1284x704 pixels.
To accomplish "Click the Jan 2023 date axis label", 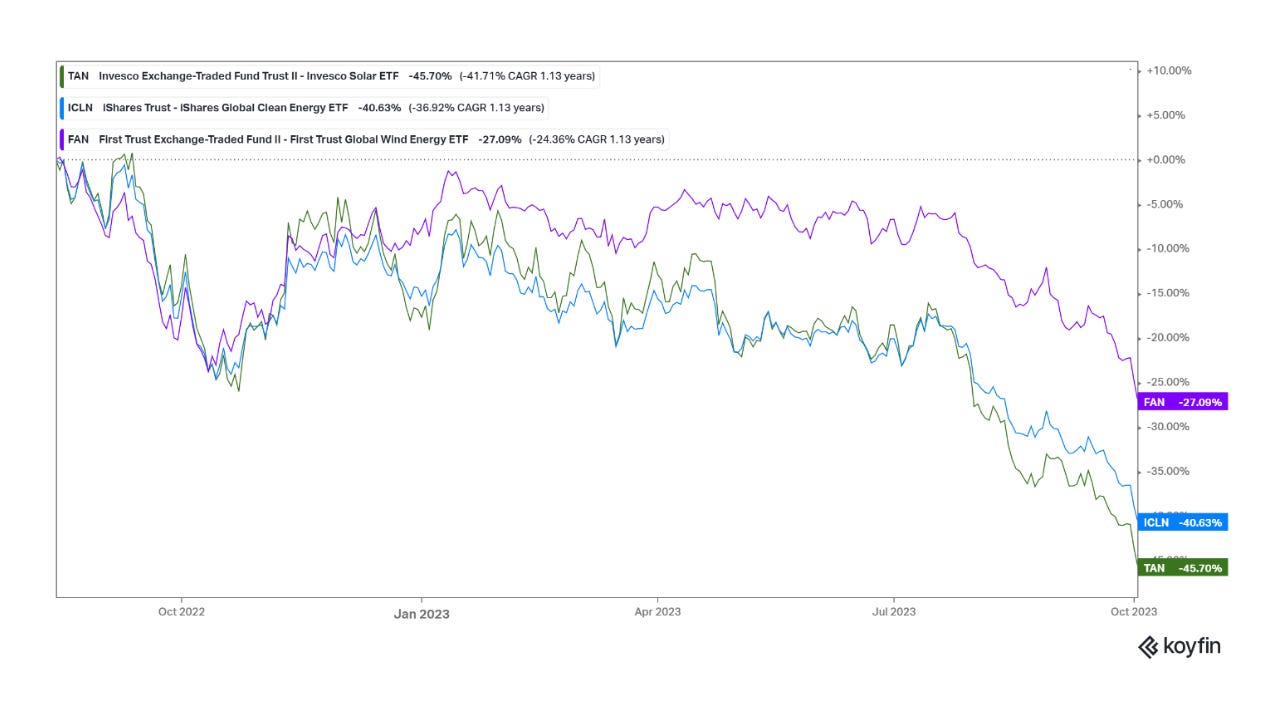I will [421, 613].
